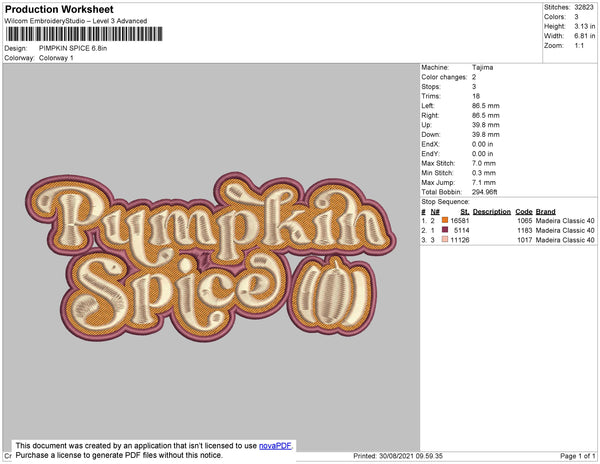The image size is (600, 464).
Task: Click the Stop Sequence label
Action: [445, 202]
